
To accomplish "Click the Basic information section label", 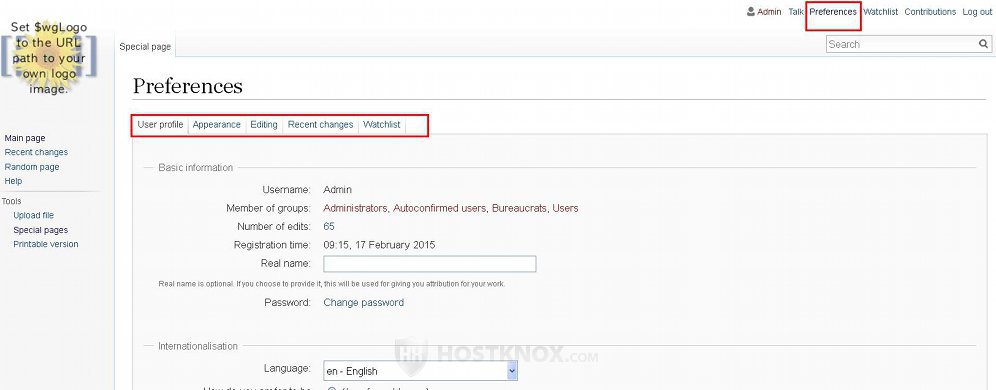I will tap(196, 168).
